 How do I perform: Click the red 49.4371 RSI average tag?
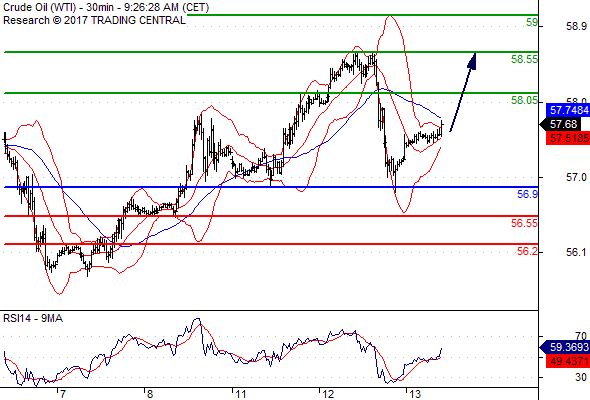coord(568,361)
